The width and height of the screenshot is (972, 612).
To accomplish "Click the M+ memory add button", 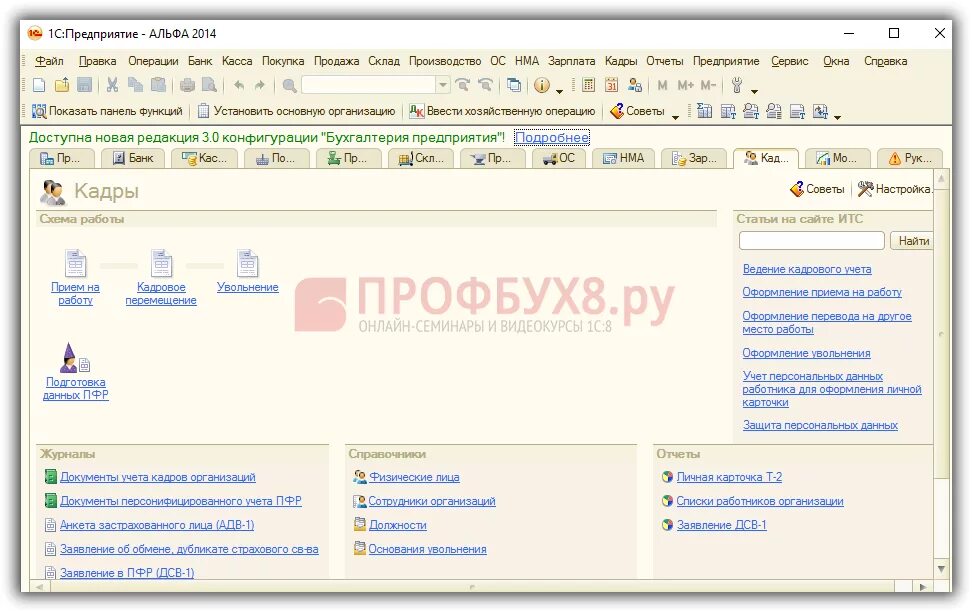I will [685, 85].
